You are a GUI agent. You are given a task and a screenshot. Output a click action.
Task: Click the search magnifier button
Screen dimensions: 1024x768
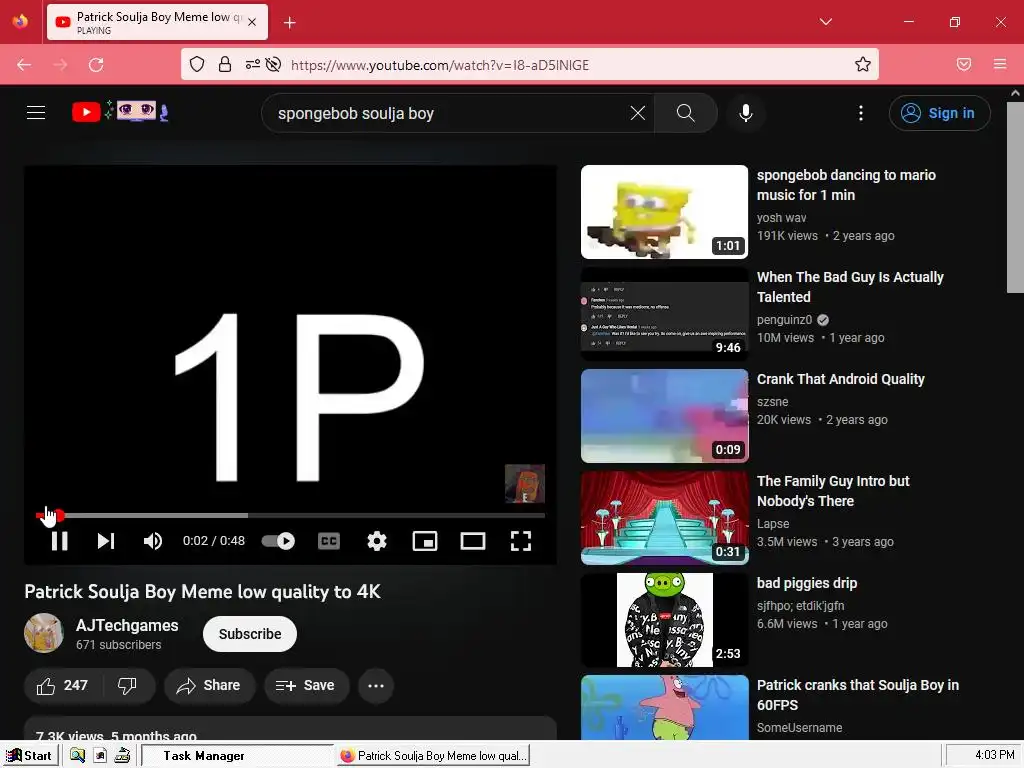[686, 113]
